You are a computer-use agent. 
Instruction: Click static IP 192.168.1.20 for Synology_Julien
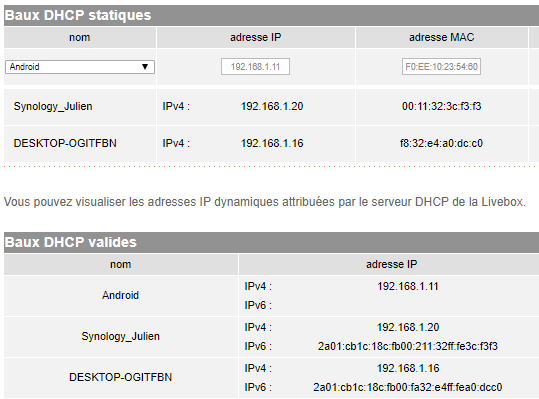click(272, 106)
